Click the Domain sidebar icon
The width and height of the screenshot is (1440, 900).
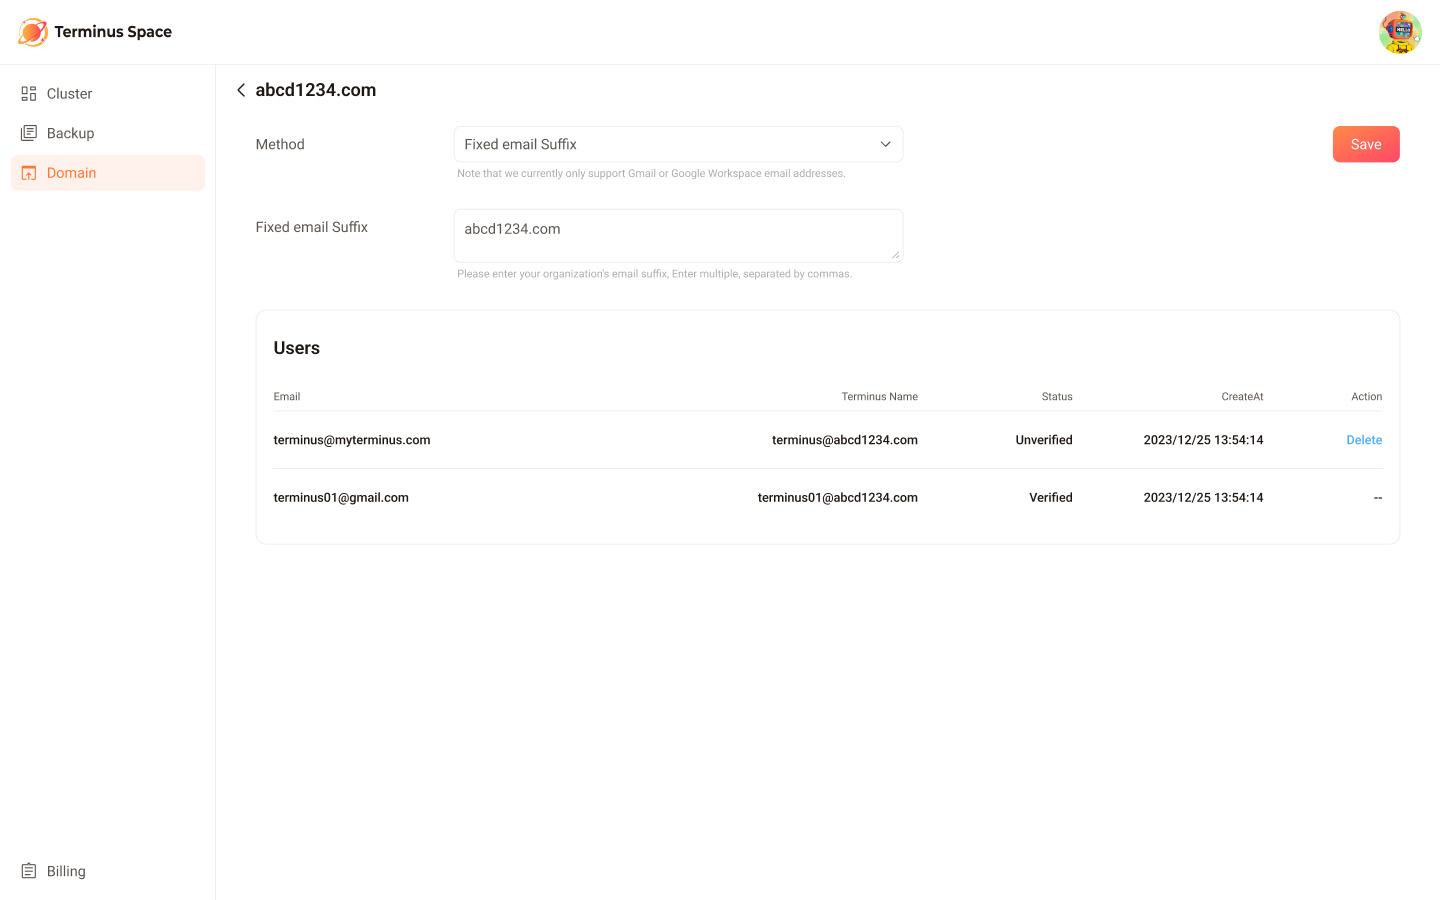pos(29,173)
